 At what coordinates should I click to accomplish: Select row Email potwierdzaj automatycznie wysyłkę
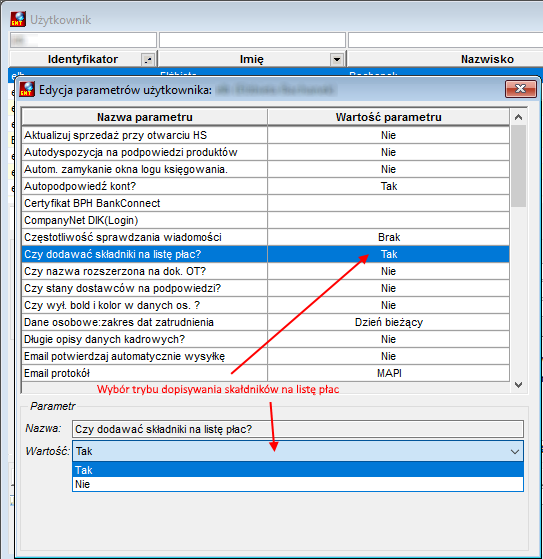click(x=265, y=356)
